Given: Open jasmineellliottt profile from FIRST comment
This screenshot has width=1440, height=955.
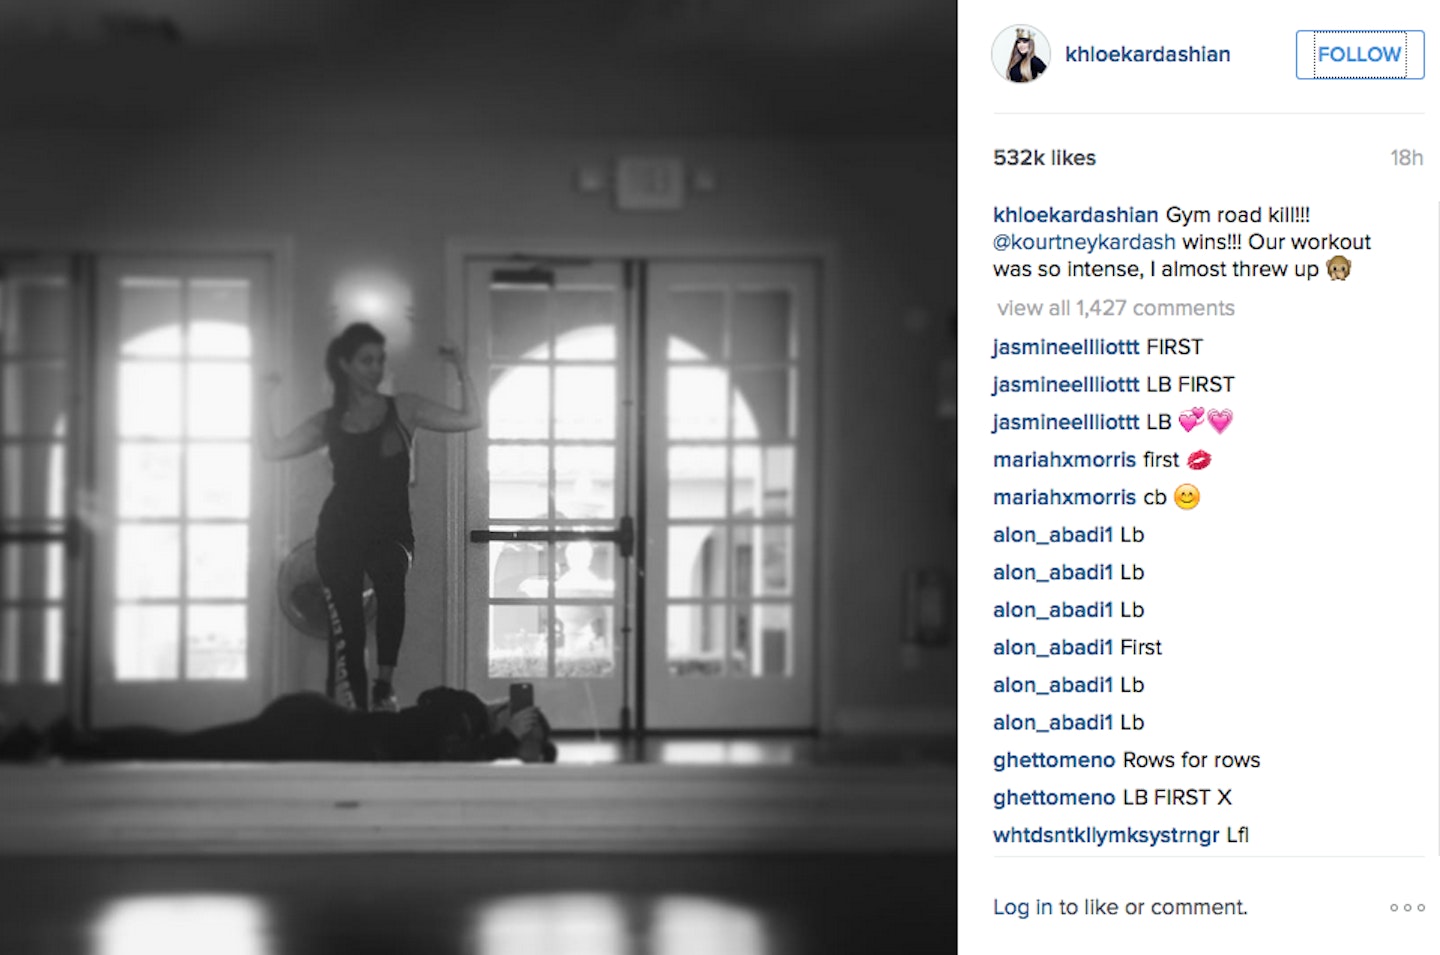Looking at the screenshot, I should point(1066,347).
